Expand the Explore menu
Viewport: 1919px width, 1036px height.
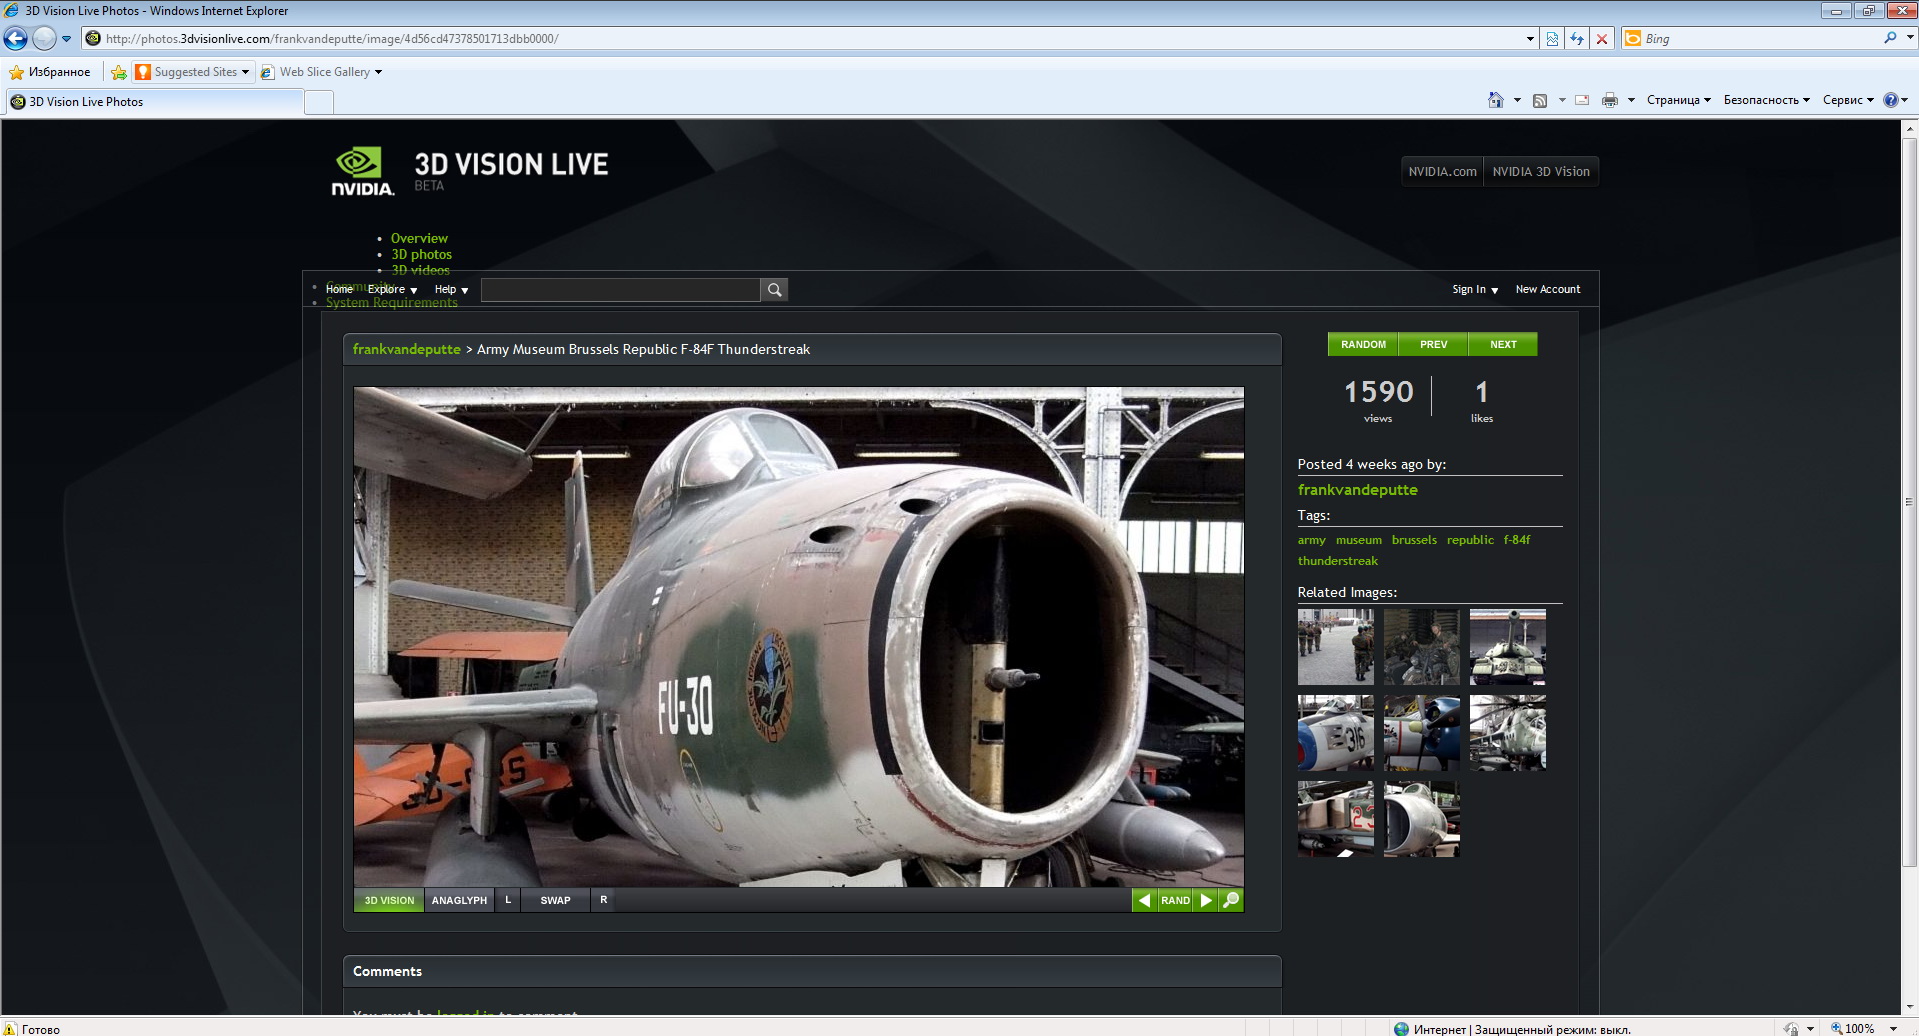pos(392,289)
